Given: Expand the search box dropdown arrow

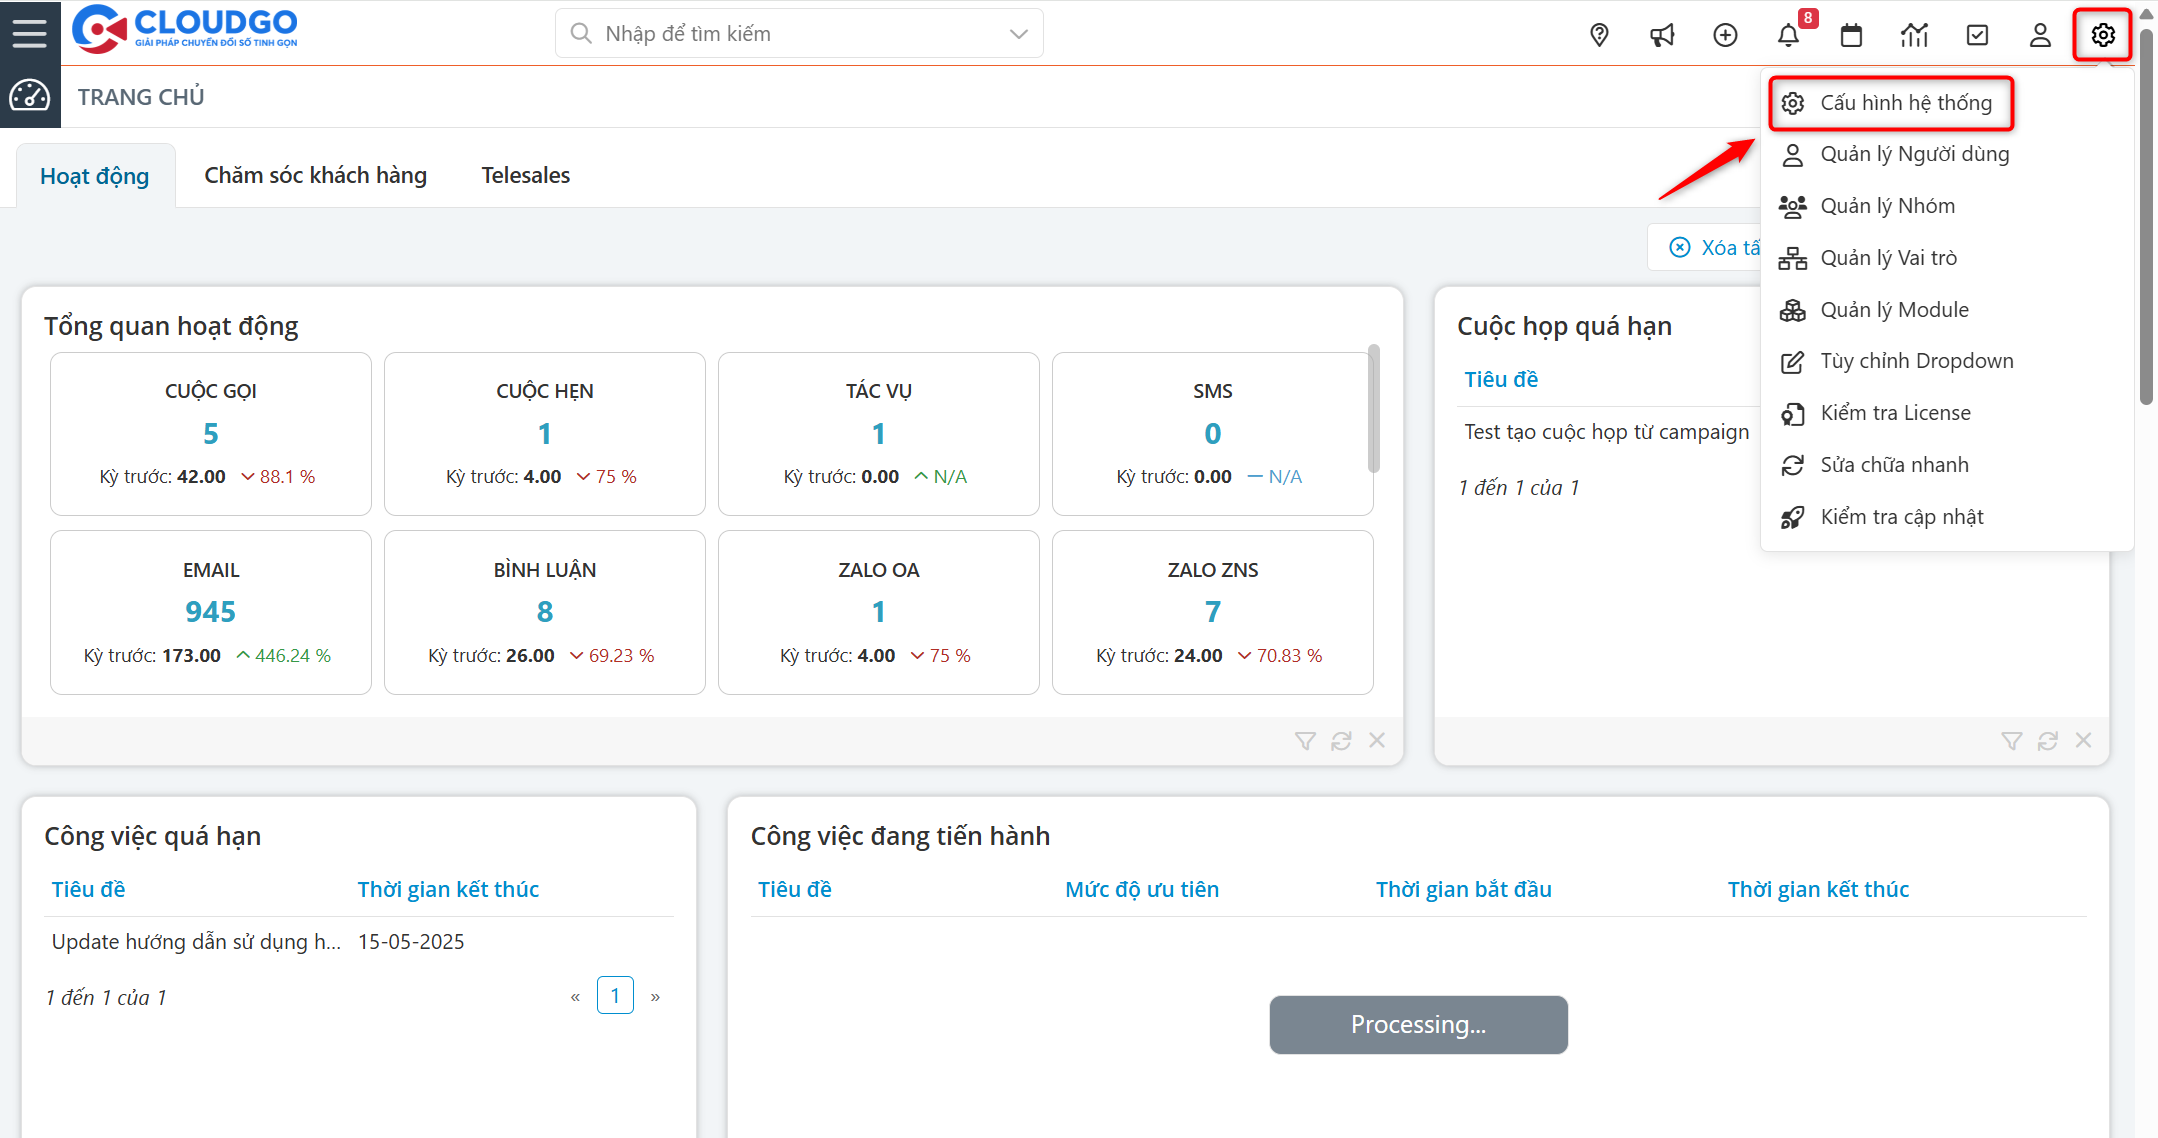Looking at the screenshot, I should point(1018,34).
